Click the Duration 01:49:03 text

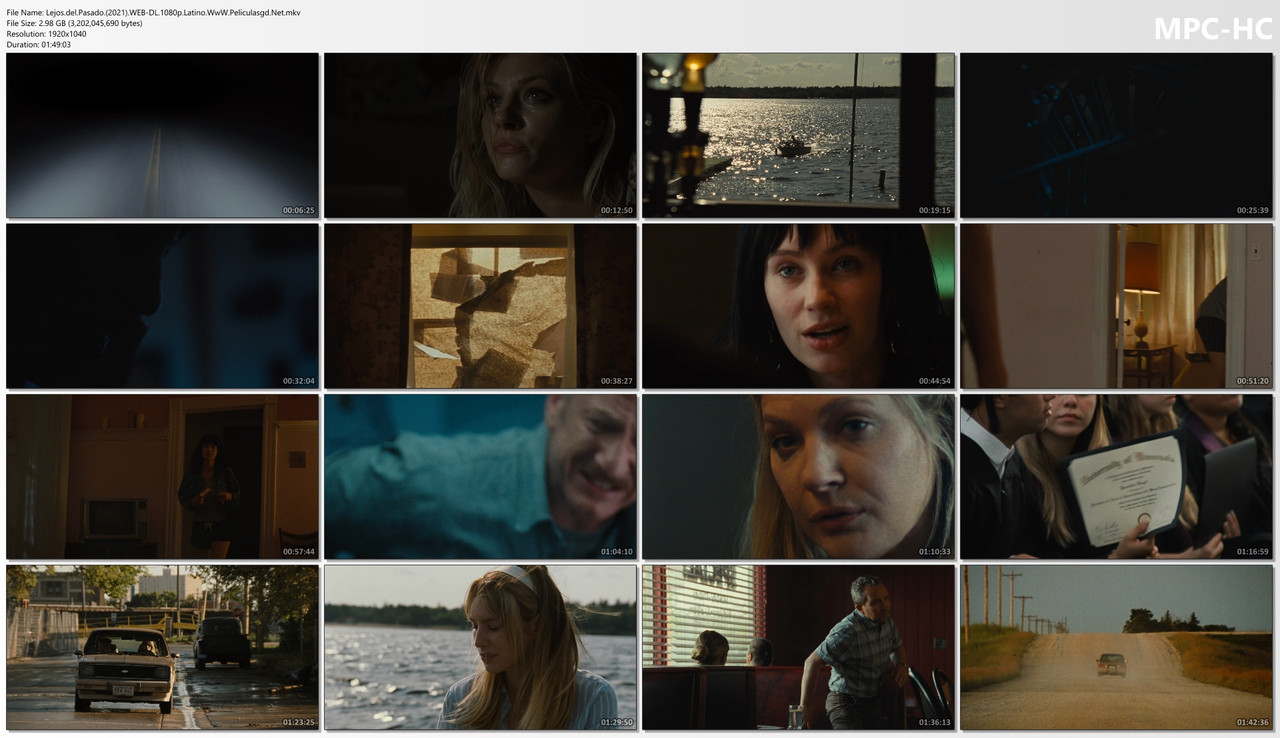pos(38,45)
